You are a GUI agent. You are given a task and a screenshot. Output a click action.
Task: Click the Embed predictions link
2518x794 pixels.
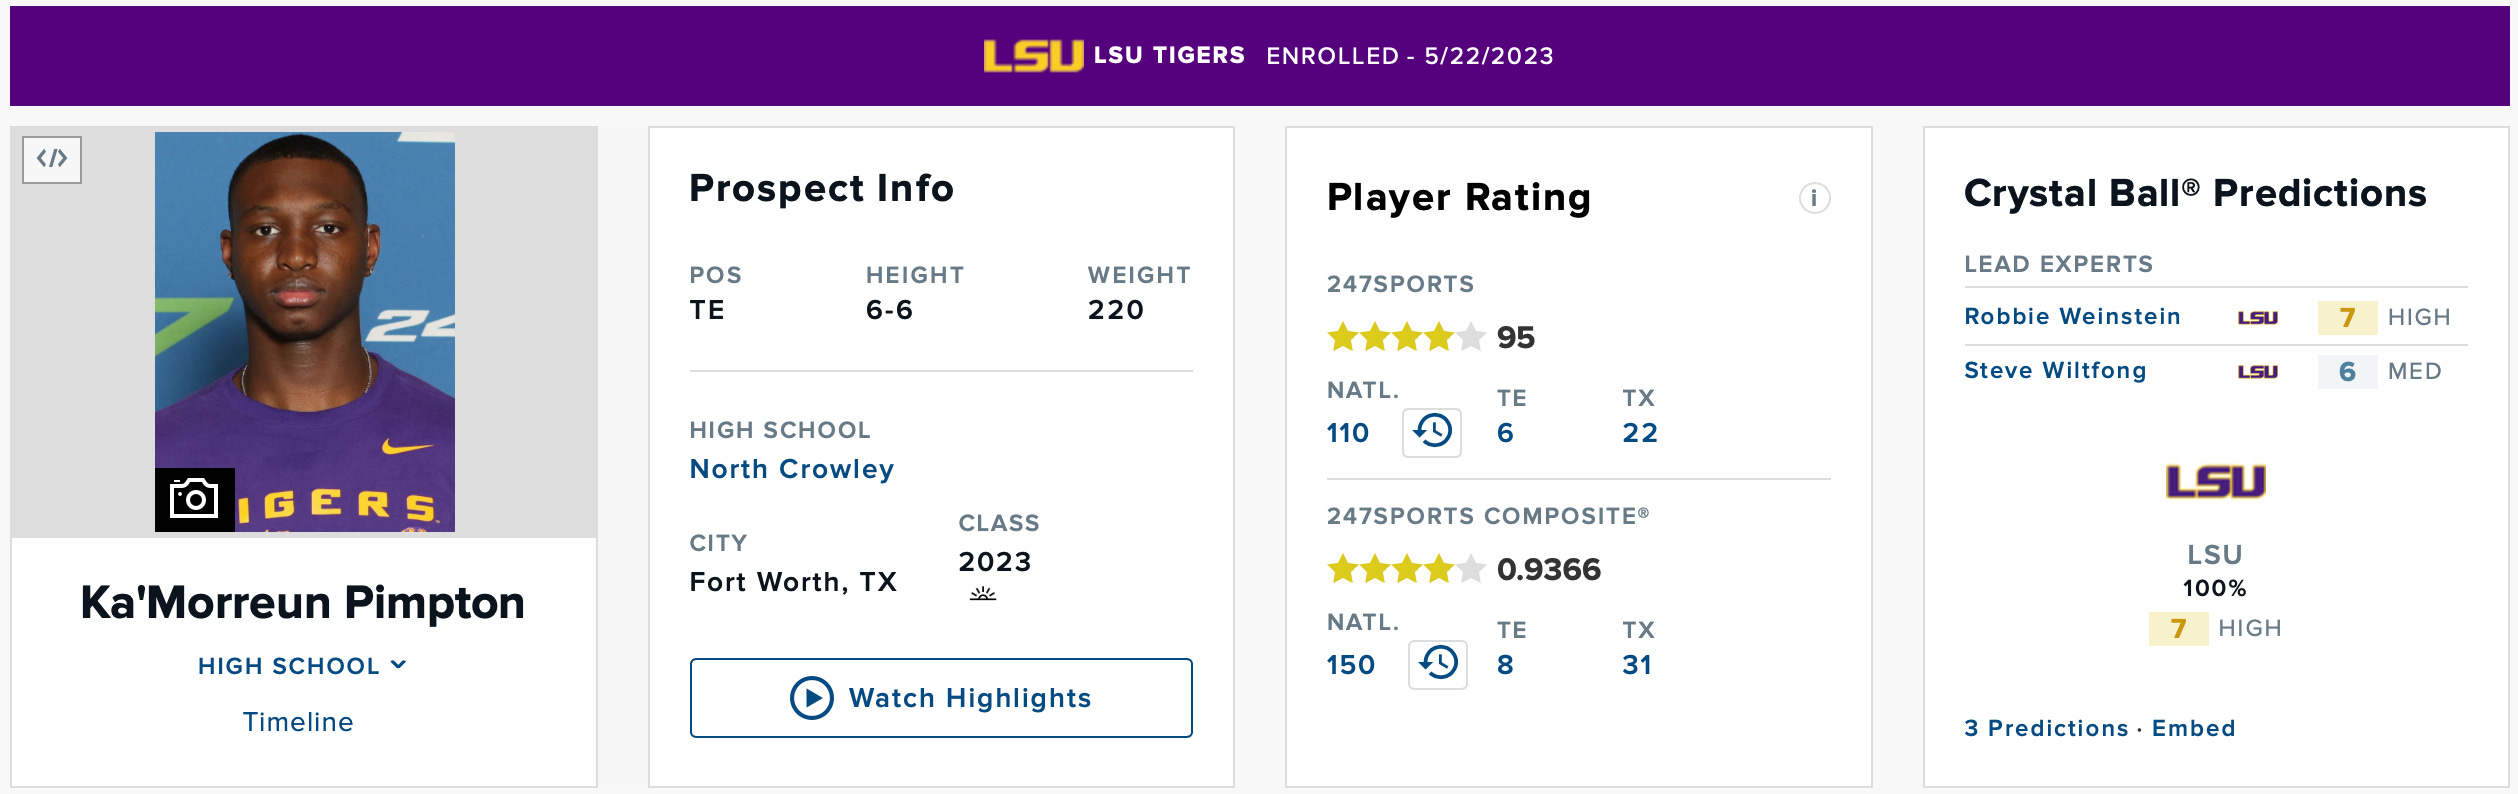coord(2193,728)
